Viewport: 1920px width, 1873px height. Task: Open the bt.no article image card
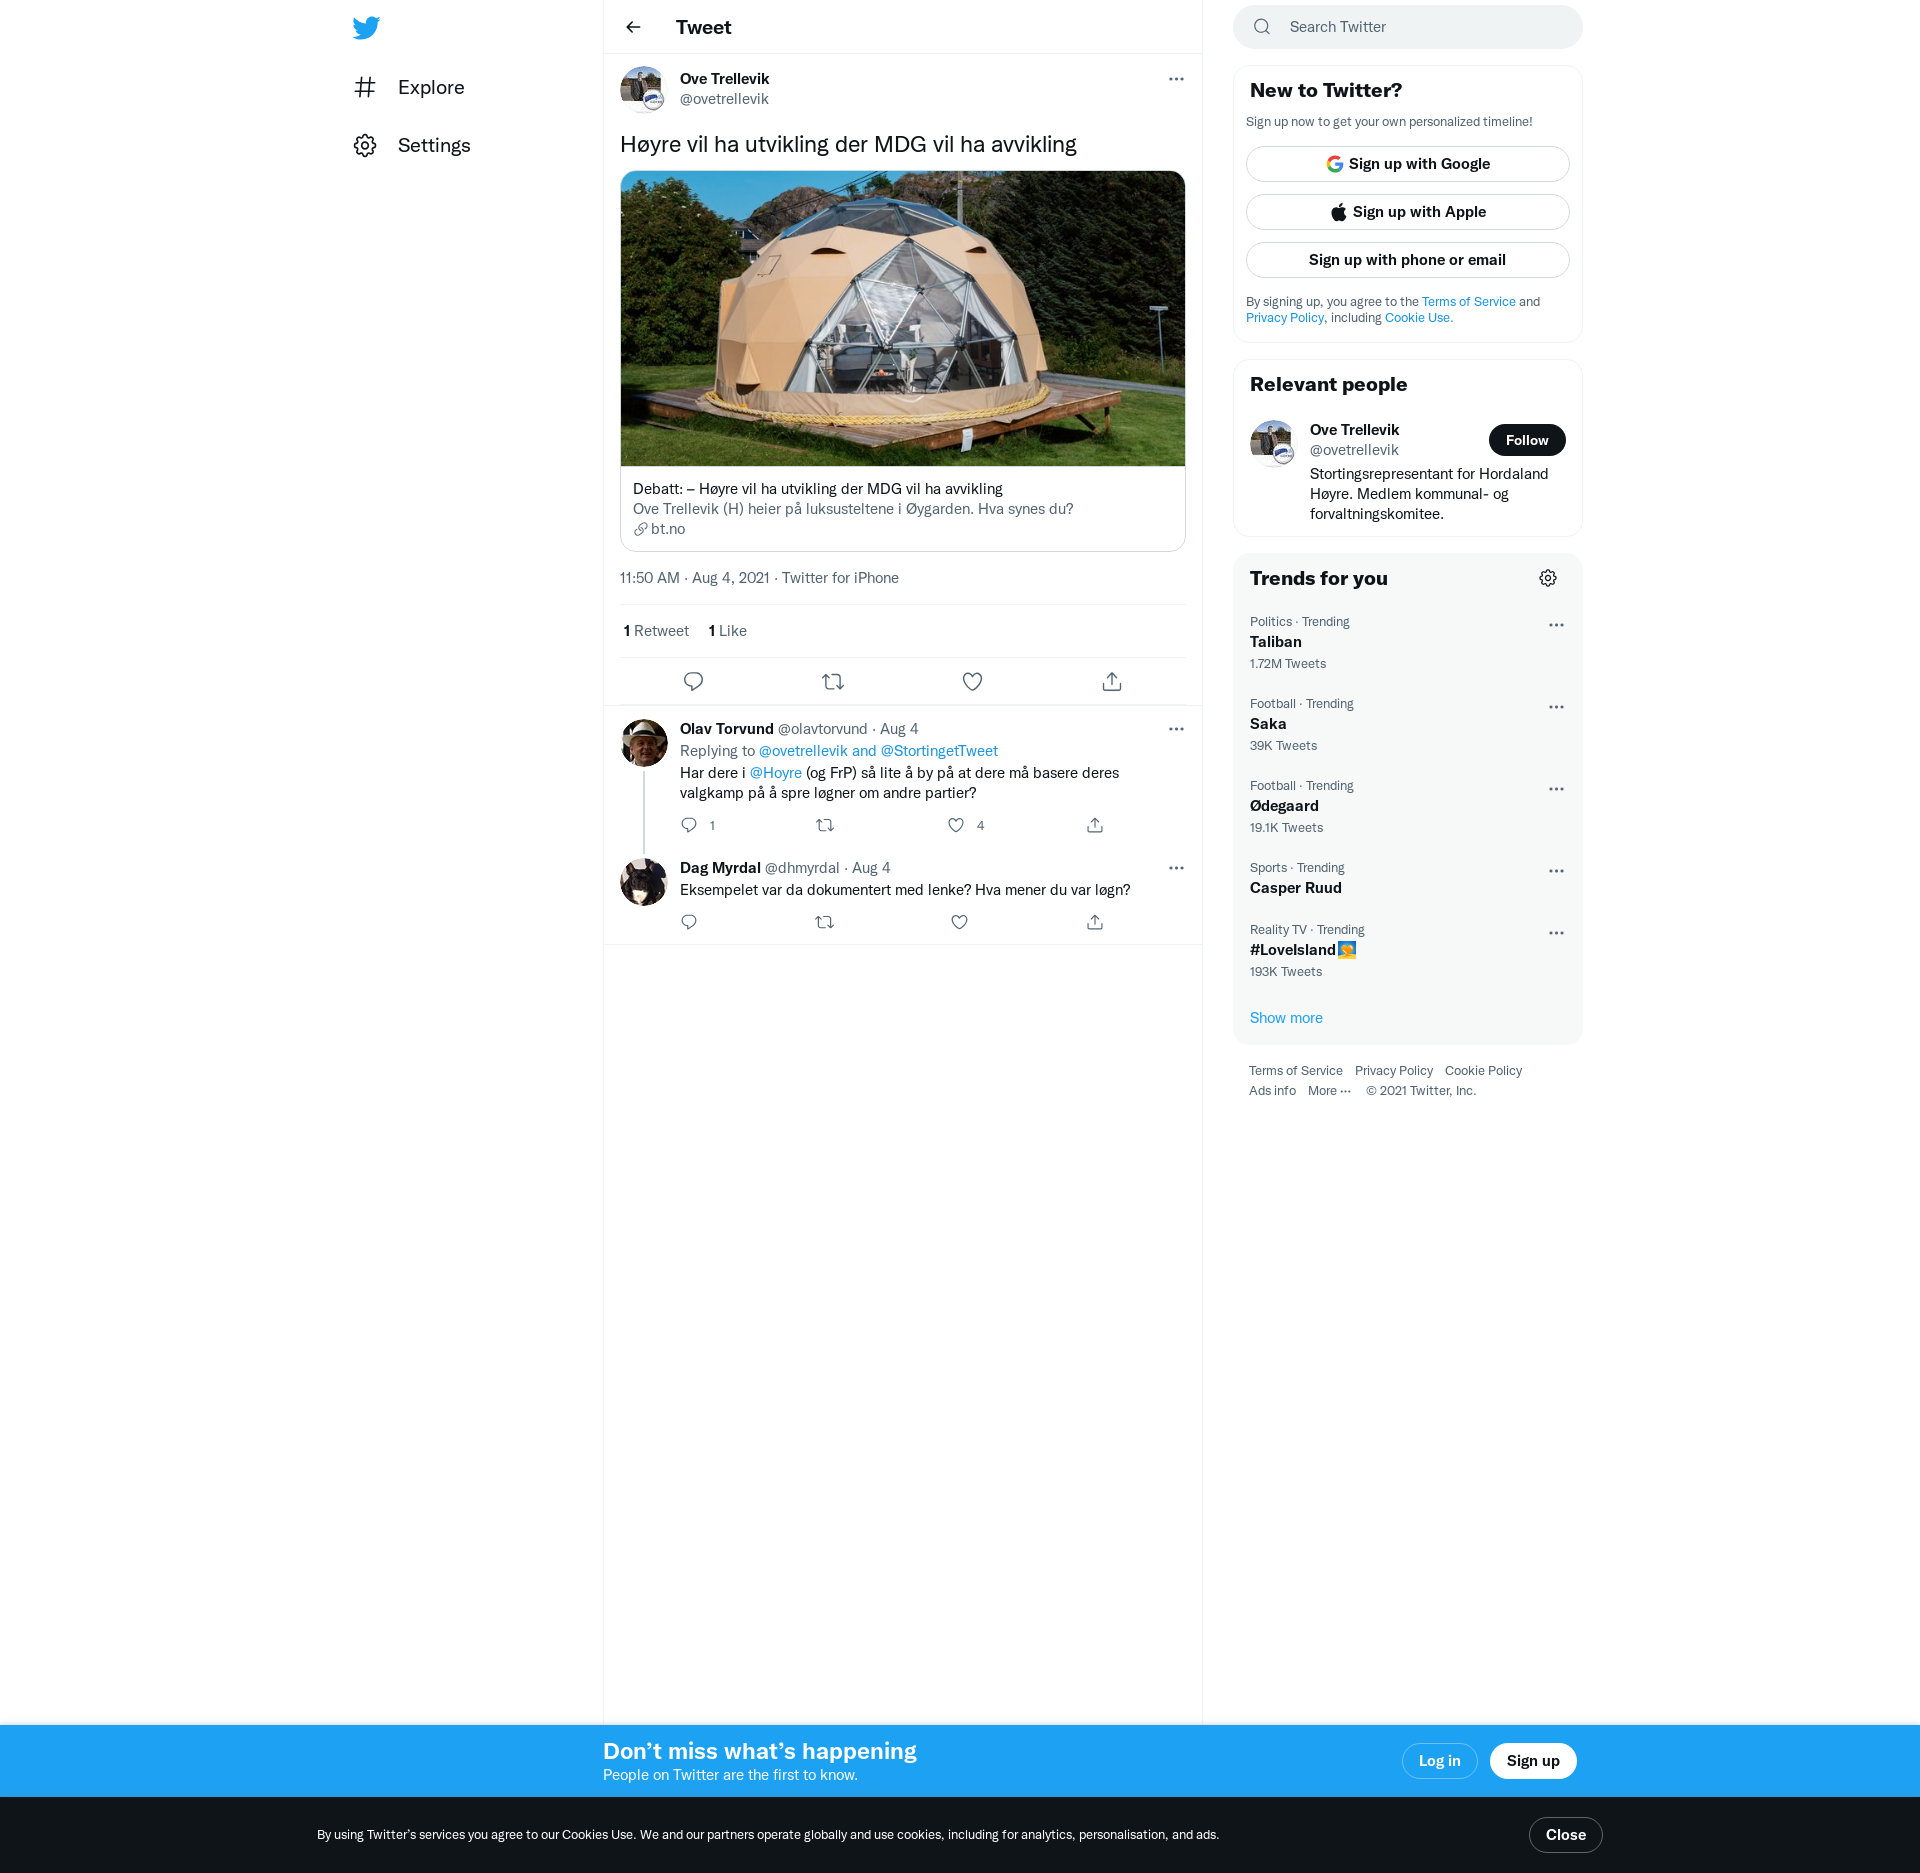pyautogui.click(x=902, y=318)
